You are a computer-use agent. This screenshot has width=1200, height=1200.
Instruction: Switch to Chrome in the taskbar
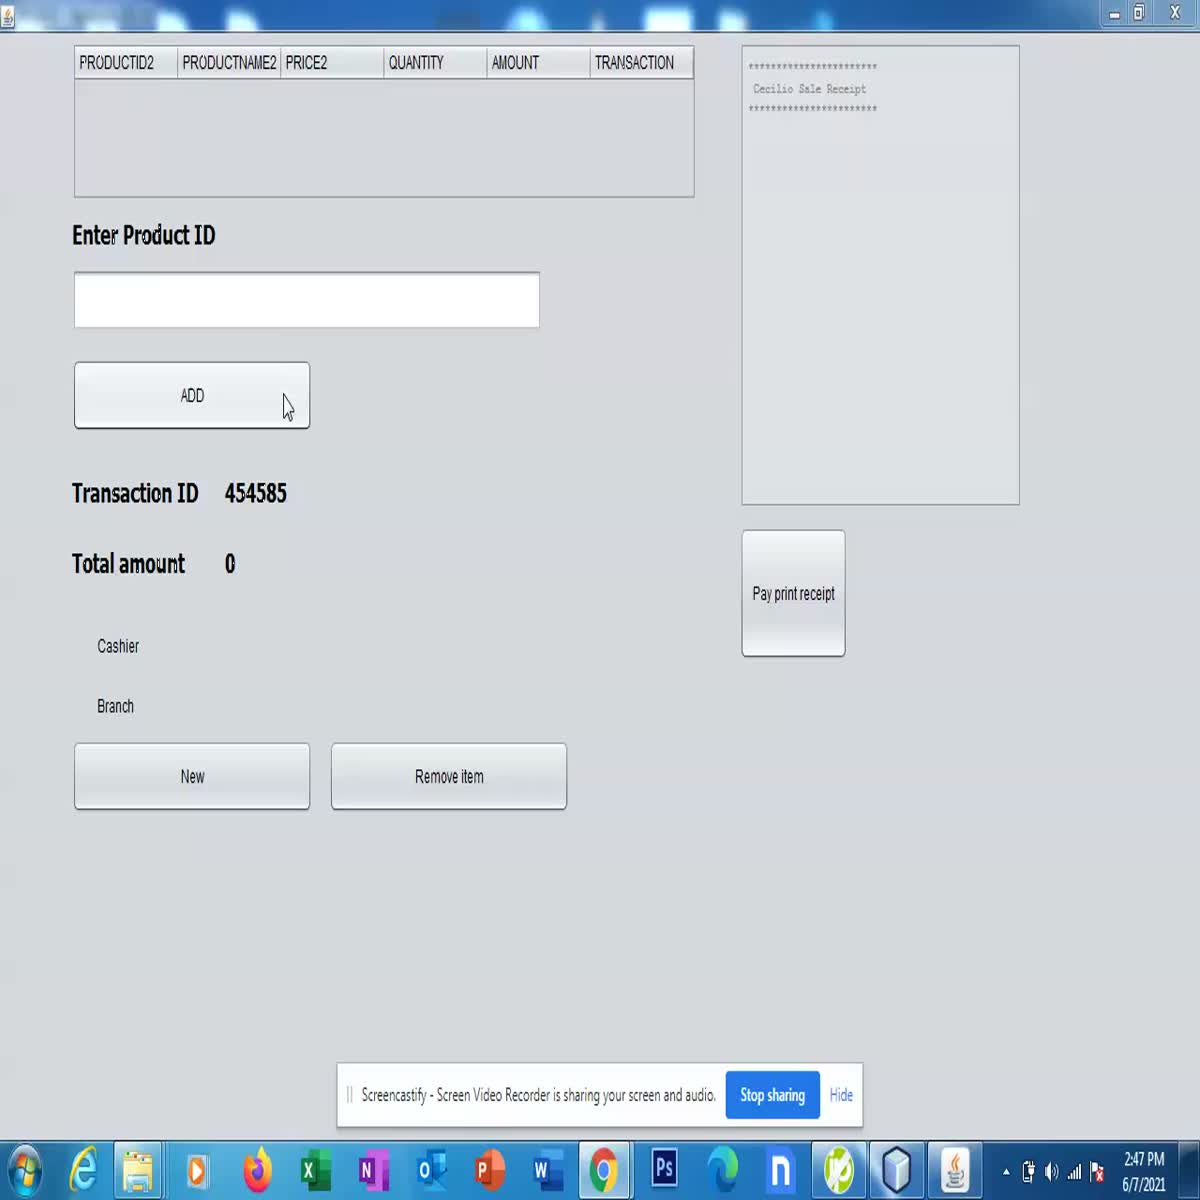pyautogui.click(x=604, y=1170)
